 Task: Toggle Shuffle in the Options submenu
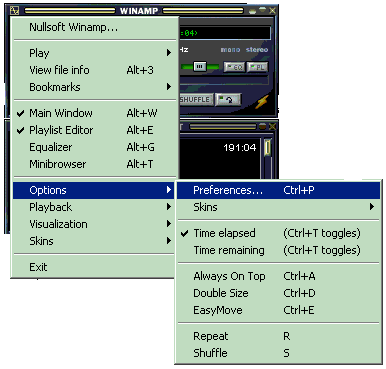click(x=278, y=353)
